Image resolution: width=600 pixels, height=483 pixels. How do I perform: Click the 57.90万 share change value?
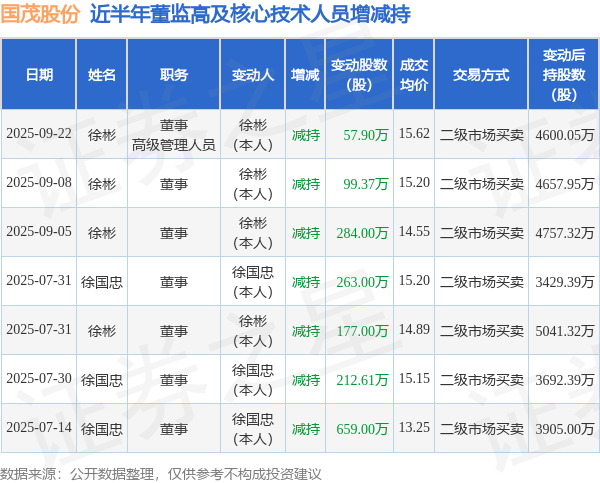point(366,135)
